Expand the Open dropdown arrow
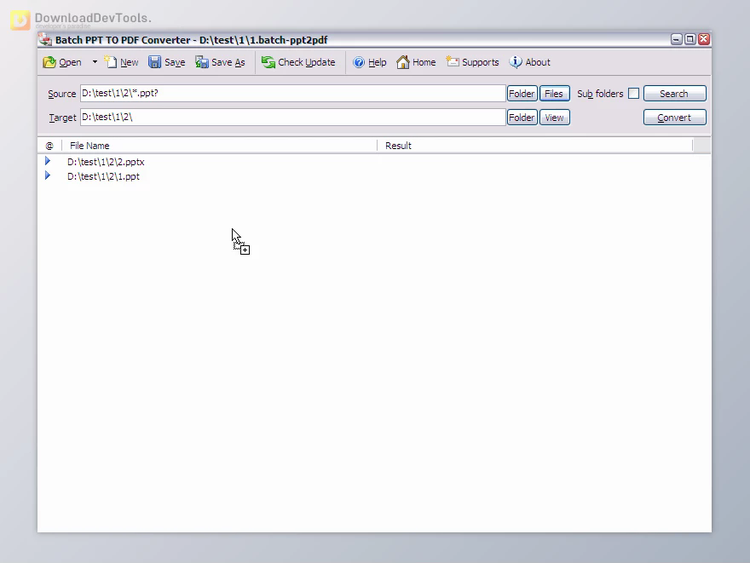The height and width of the screenshot is (563, 750). [x=95, y=62]
